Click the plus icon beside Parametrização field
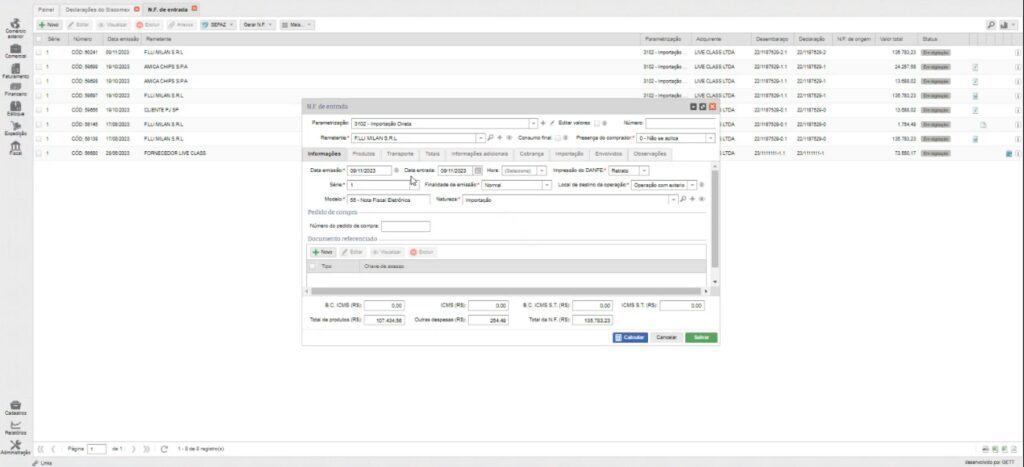Image resolution: width=1024 pixels, height=467 pixels. (543, 123)
